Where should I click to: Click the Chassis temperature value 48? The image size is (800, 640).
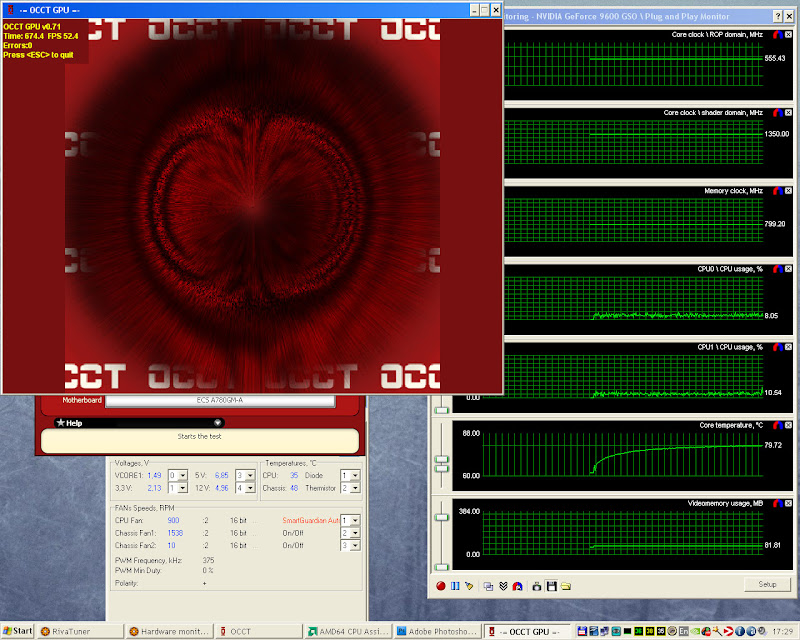click(x=294, y=488)
